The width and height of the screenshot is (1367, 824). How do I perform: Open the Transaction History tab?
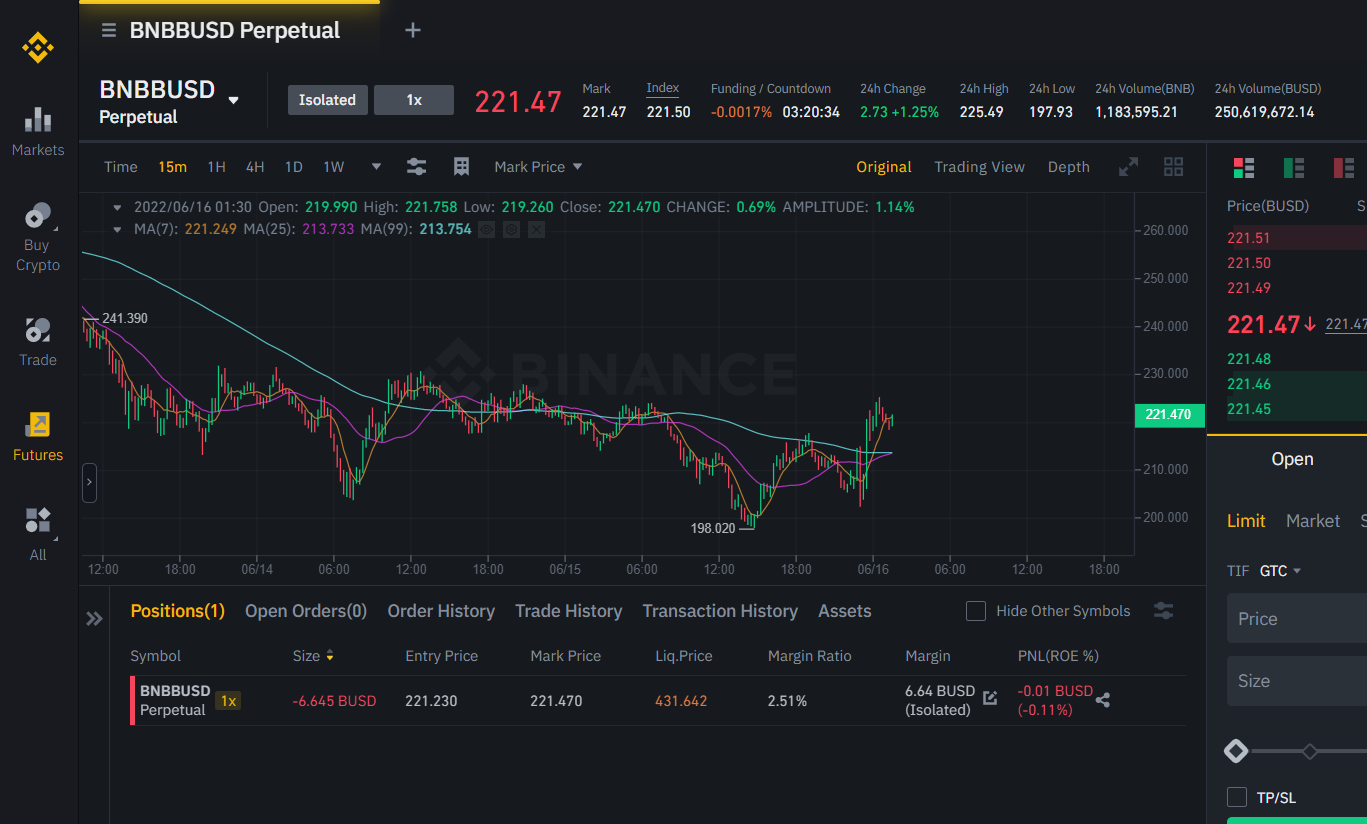click(720, 611)
